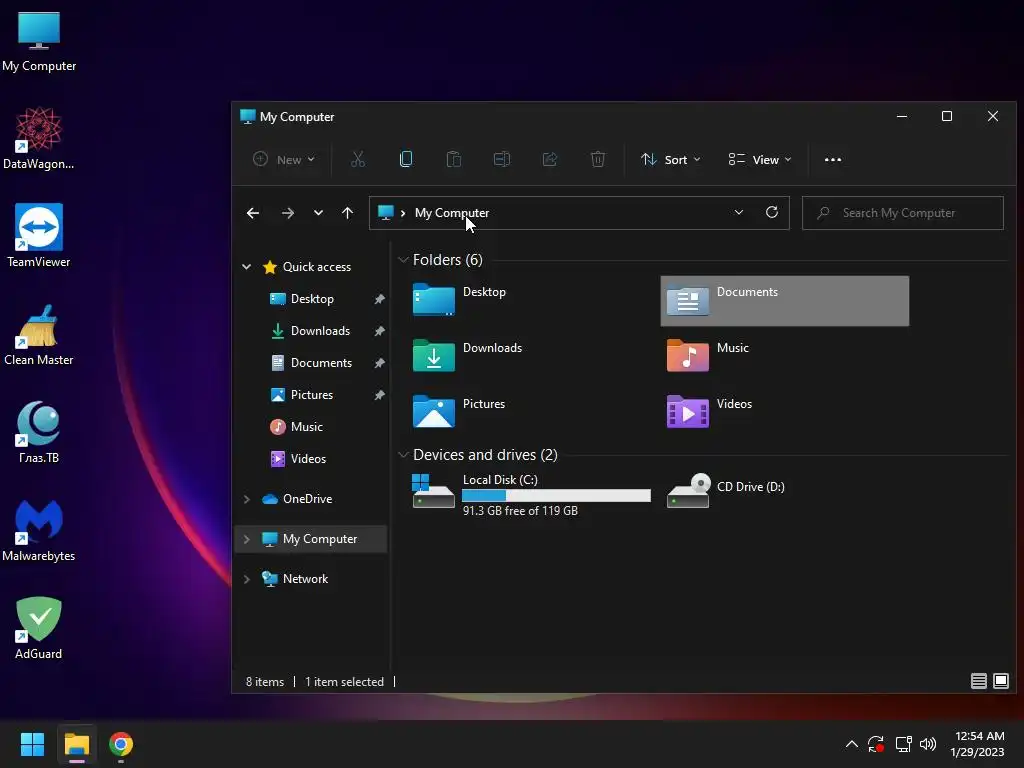This screenshot has width=1024, height=768.
Task: Expand the Network tree node
Action: pos(246,579)
